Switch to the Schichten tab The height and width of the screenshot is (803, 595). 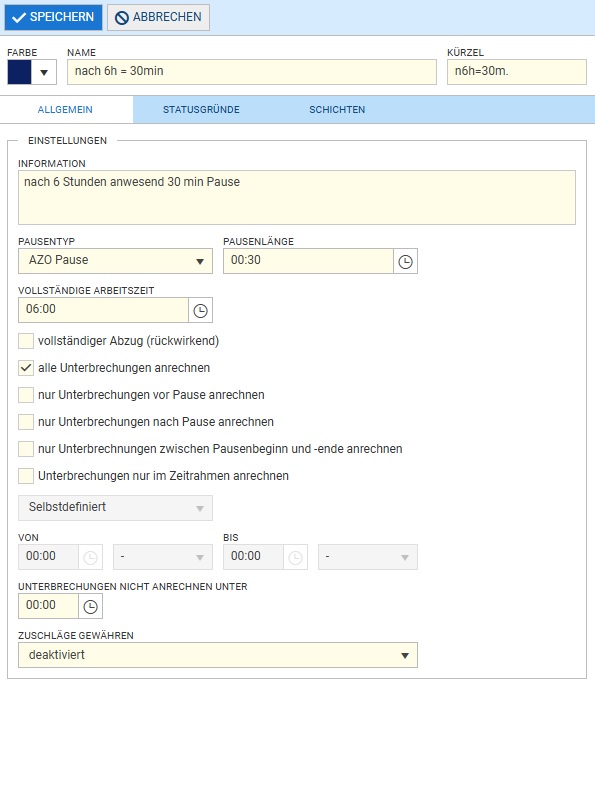337,110
